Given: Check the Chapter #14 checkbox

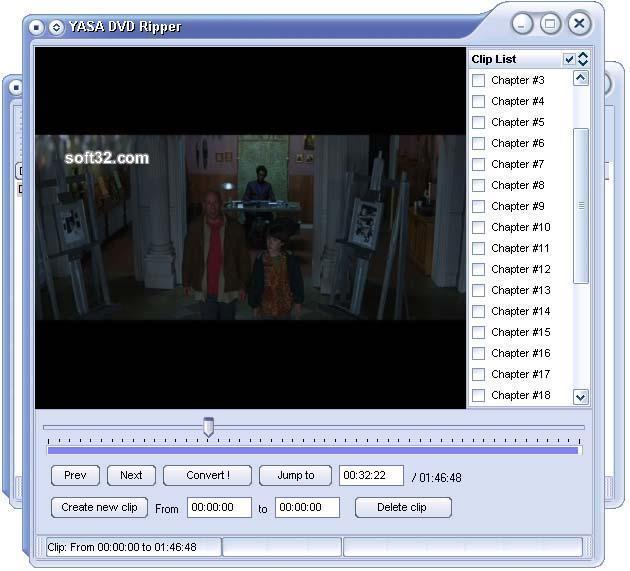Looking at the screenshot, I should click(478, 311).
